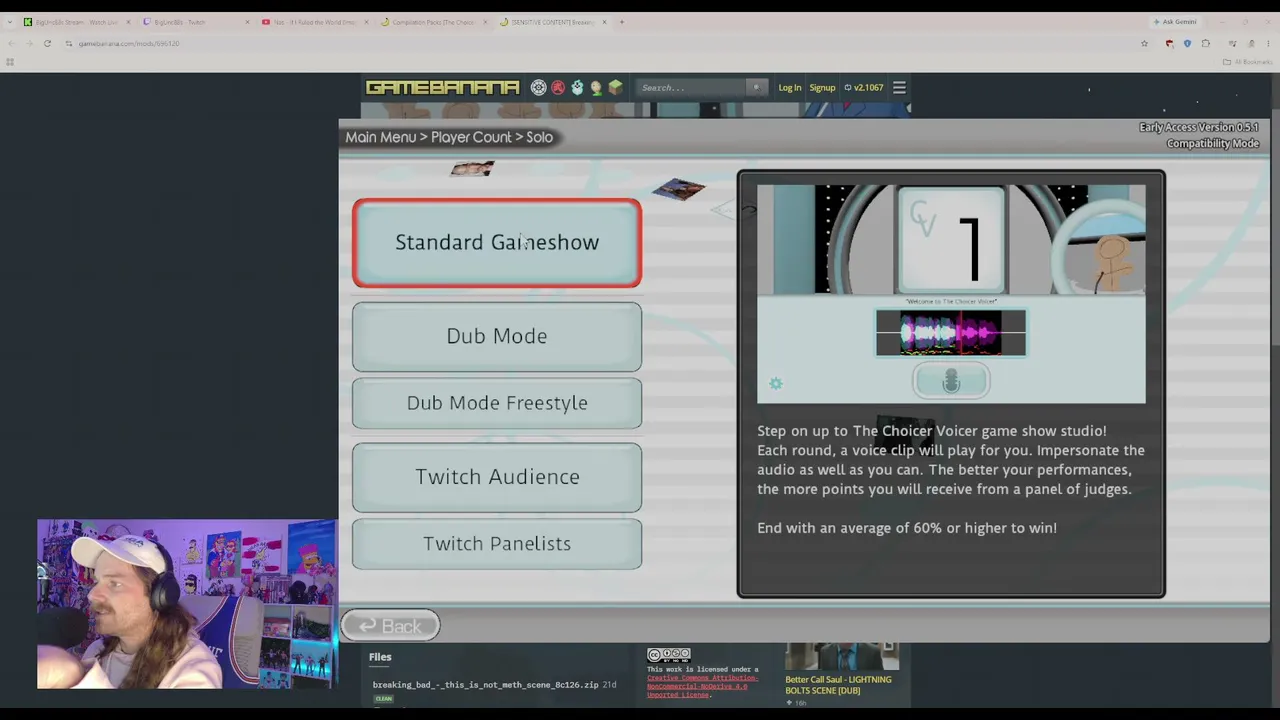The width and height of the screenshot is (1280, 720).
Task: Open the browser profile avatar
Action: tap(1250, 44)
